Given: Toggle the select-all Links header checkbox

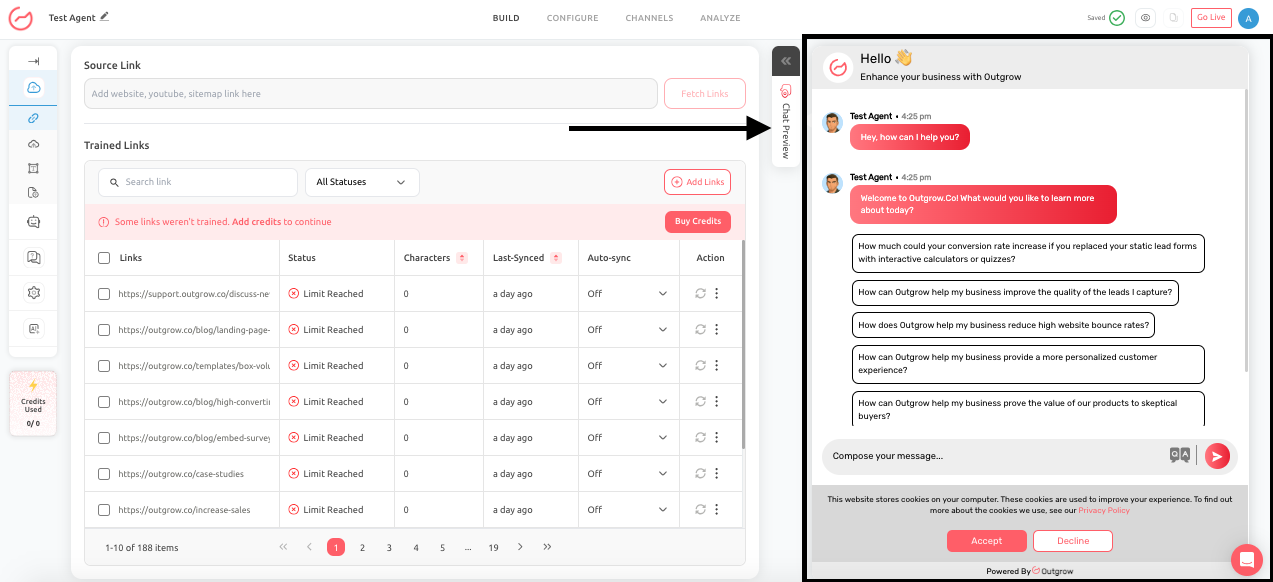Looking at the screenshot, I should click(x=104, y=258).
